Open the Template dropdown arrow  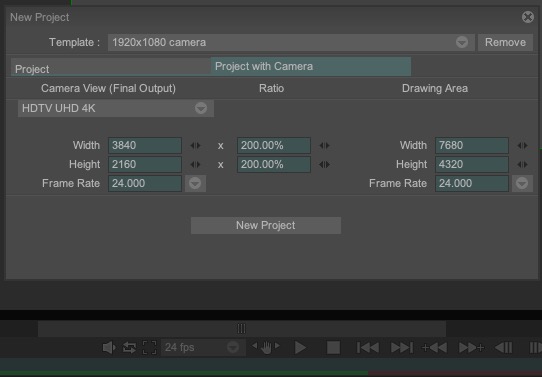pyautogui.click(x=462, y=42)
